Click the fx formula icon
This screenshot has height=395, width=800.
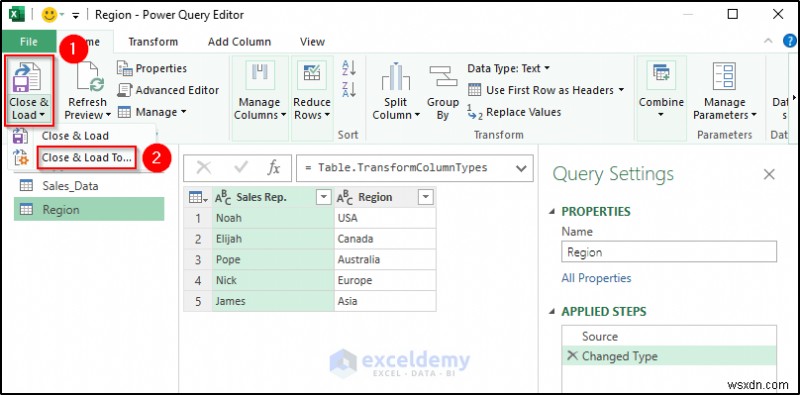coord(274,168)
